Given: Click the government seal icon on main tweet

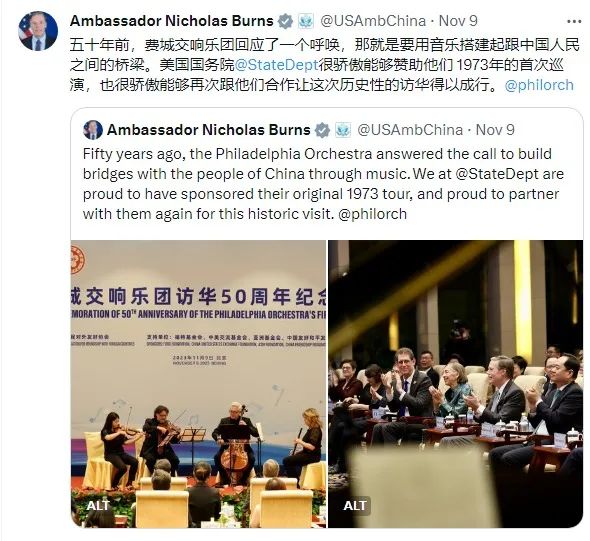Looking at the screenshot, I should (x=306, y=21).
